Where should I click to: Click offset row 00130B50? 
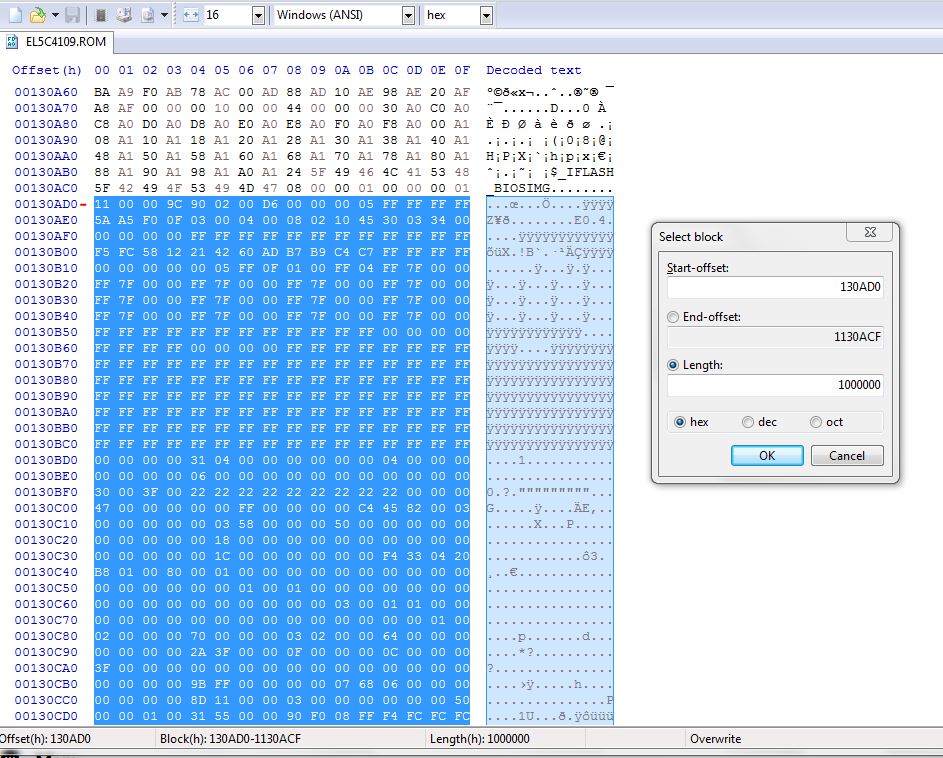click(46, 332)
